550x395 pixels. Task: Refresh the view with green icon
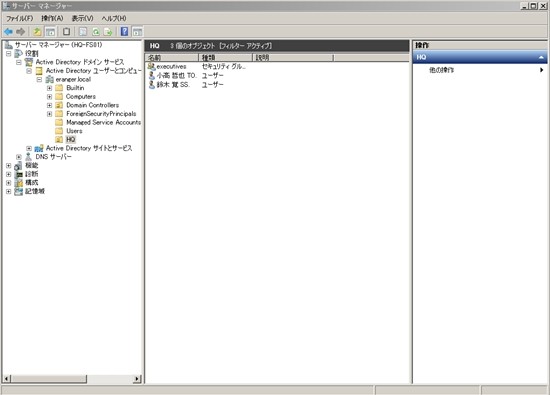tap(96, 32)
